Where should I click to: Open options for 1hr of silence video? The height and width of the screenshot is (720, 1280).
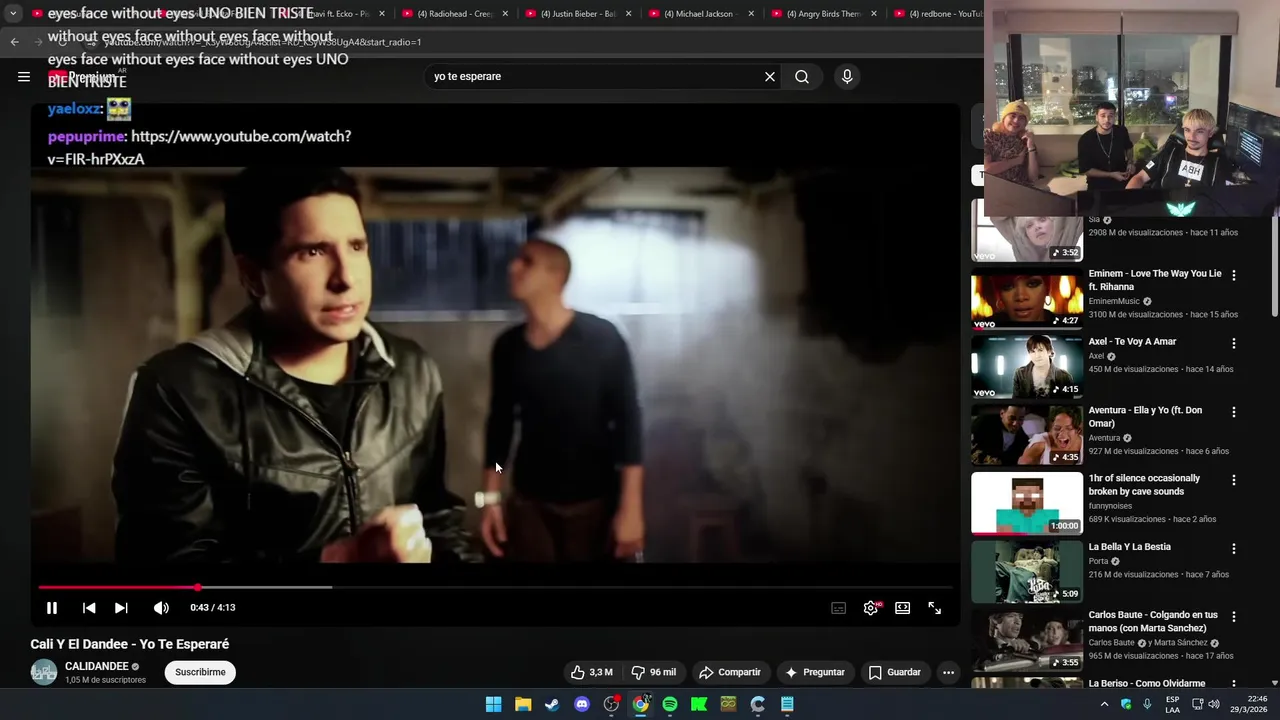click(1233, 480)
